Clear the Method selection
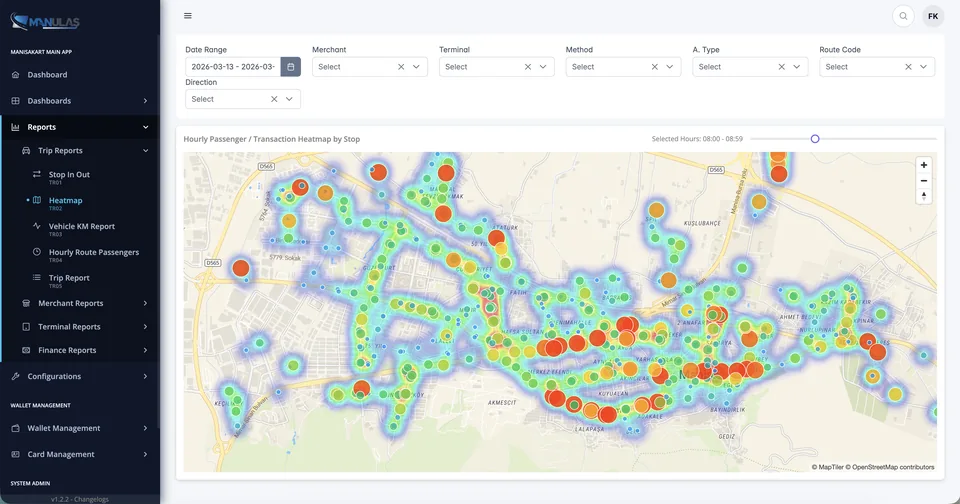Viewport: 960px width, 504px height. click(654, 67)
